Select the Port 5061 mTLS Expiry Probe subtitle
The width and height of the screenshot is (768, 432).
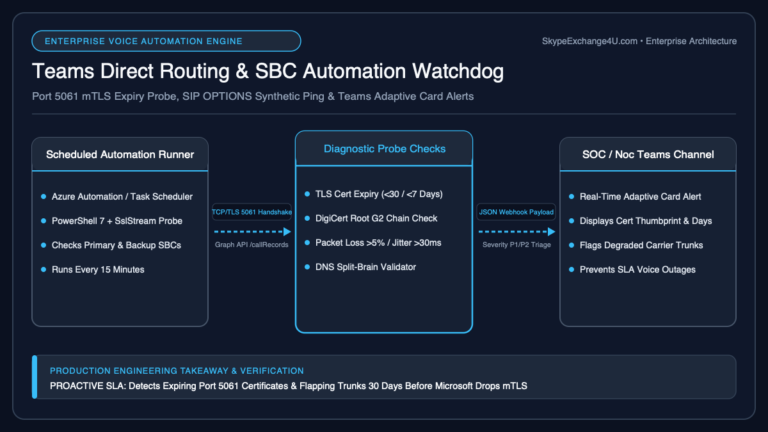pyautogui.click(x=253, y=96)
